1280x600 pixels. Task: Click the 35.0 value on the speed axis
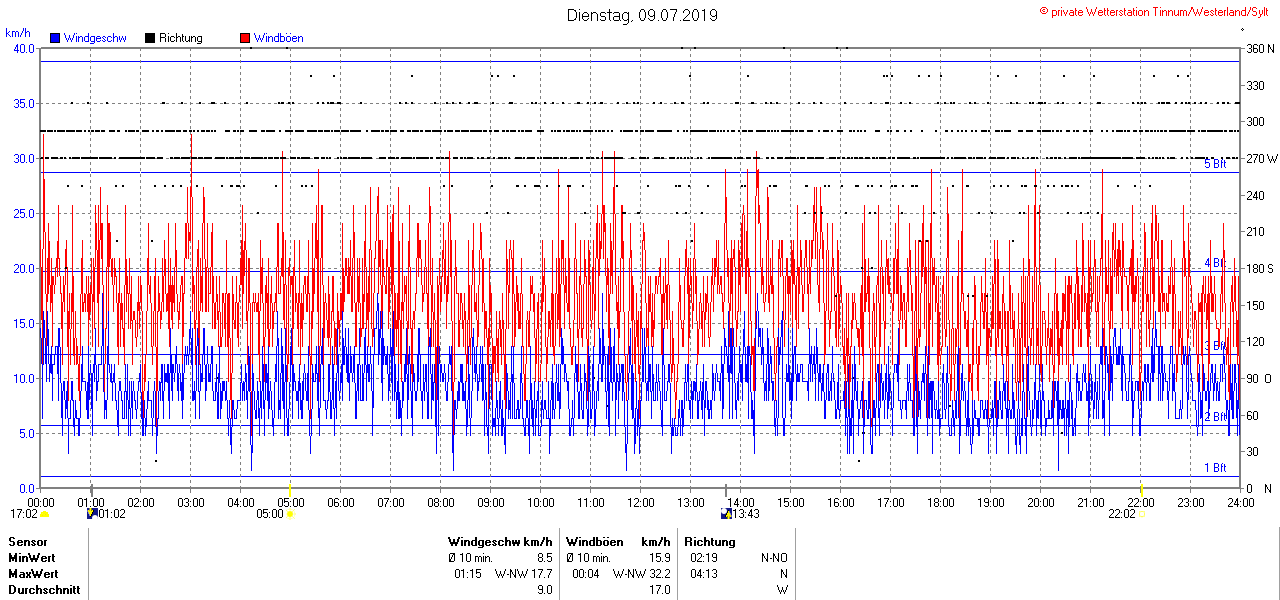pyautogui.click(x=22, y=104)
